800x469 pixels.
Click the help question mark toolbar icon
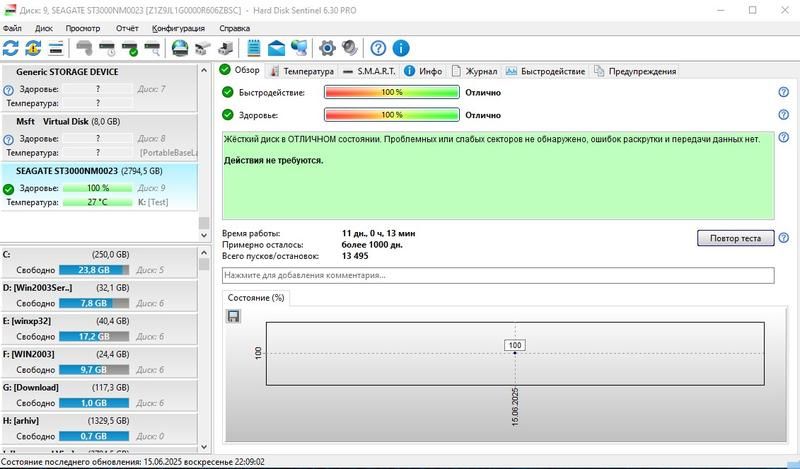[x=378, y=48]
